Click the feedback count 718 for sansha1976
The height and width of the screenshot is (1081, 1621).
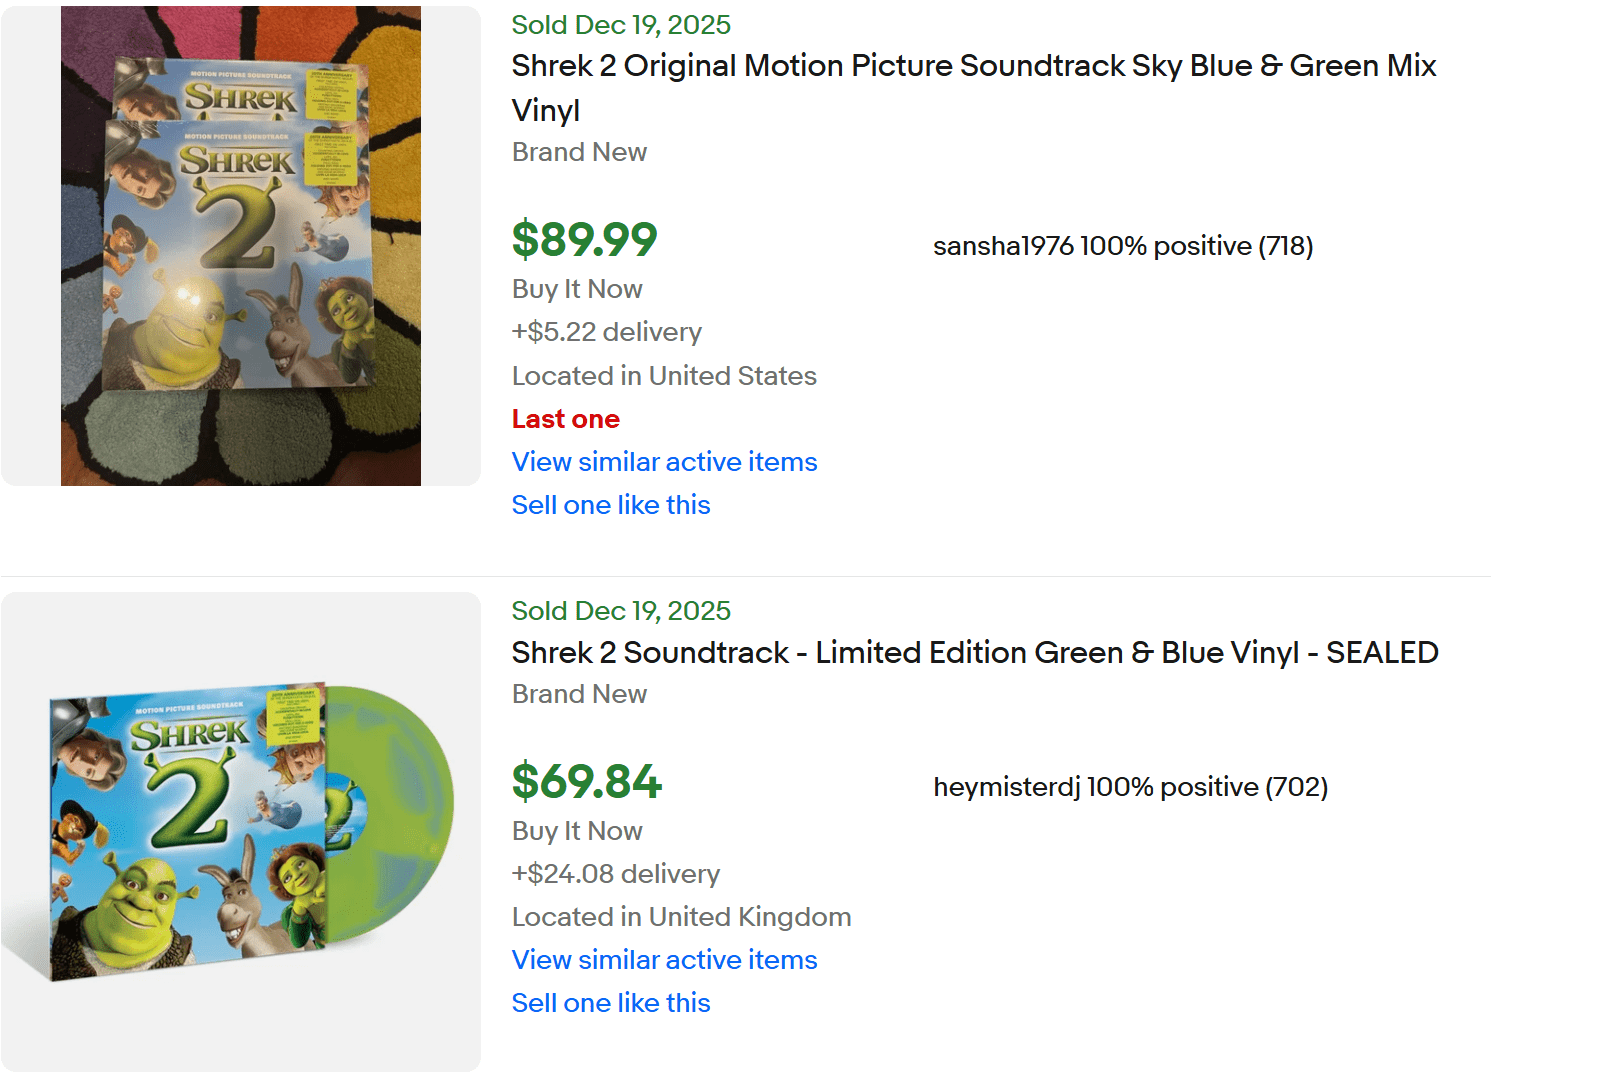point(1293,246)
